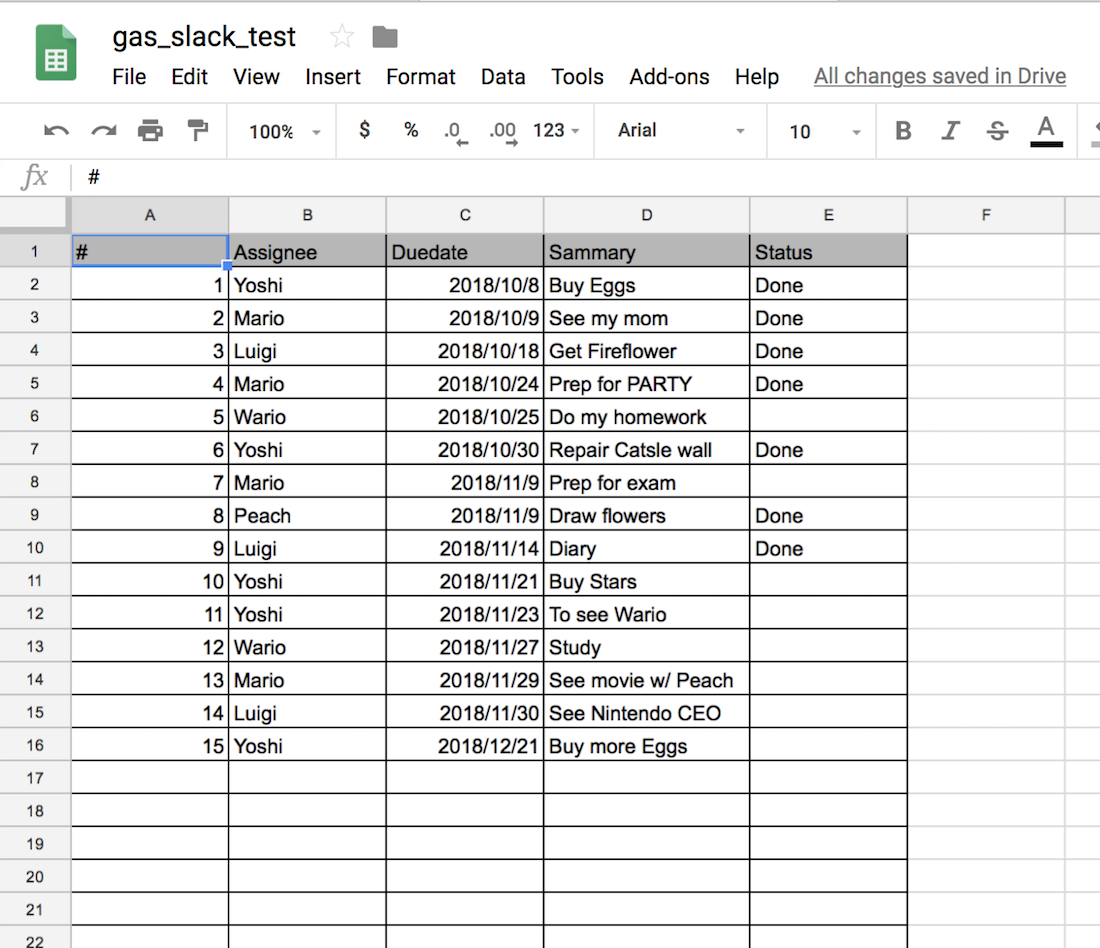1100x948 pixels.
Task: Open the Data menu
Action: coord(503,76)
